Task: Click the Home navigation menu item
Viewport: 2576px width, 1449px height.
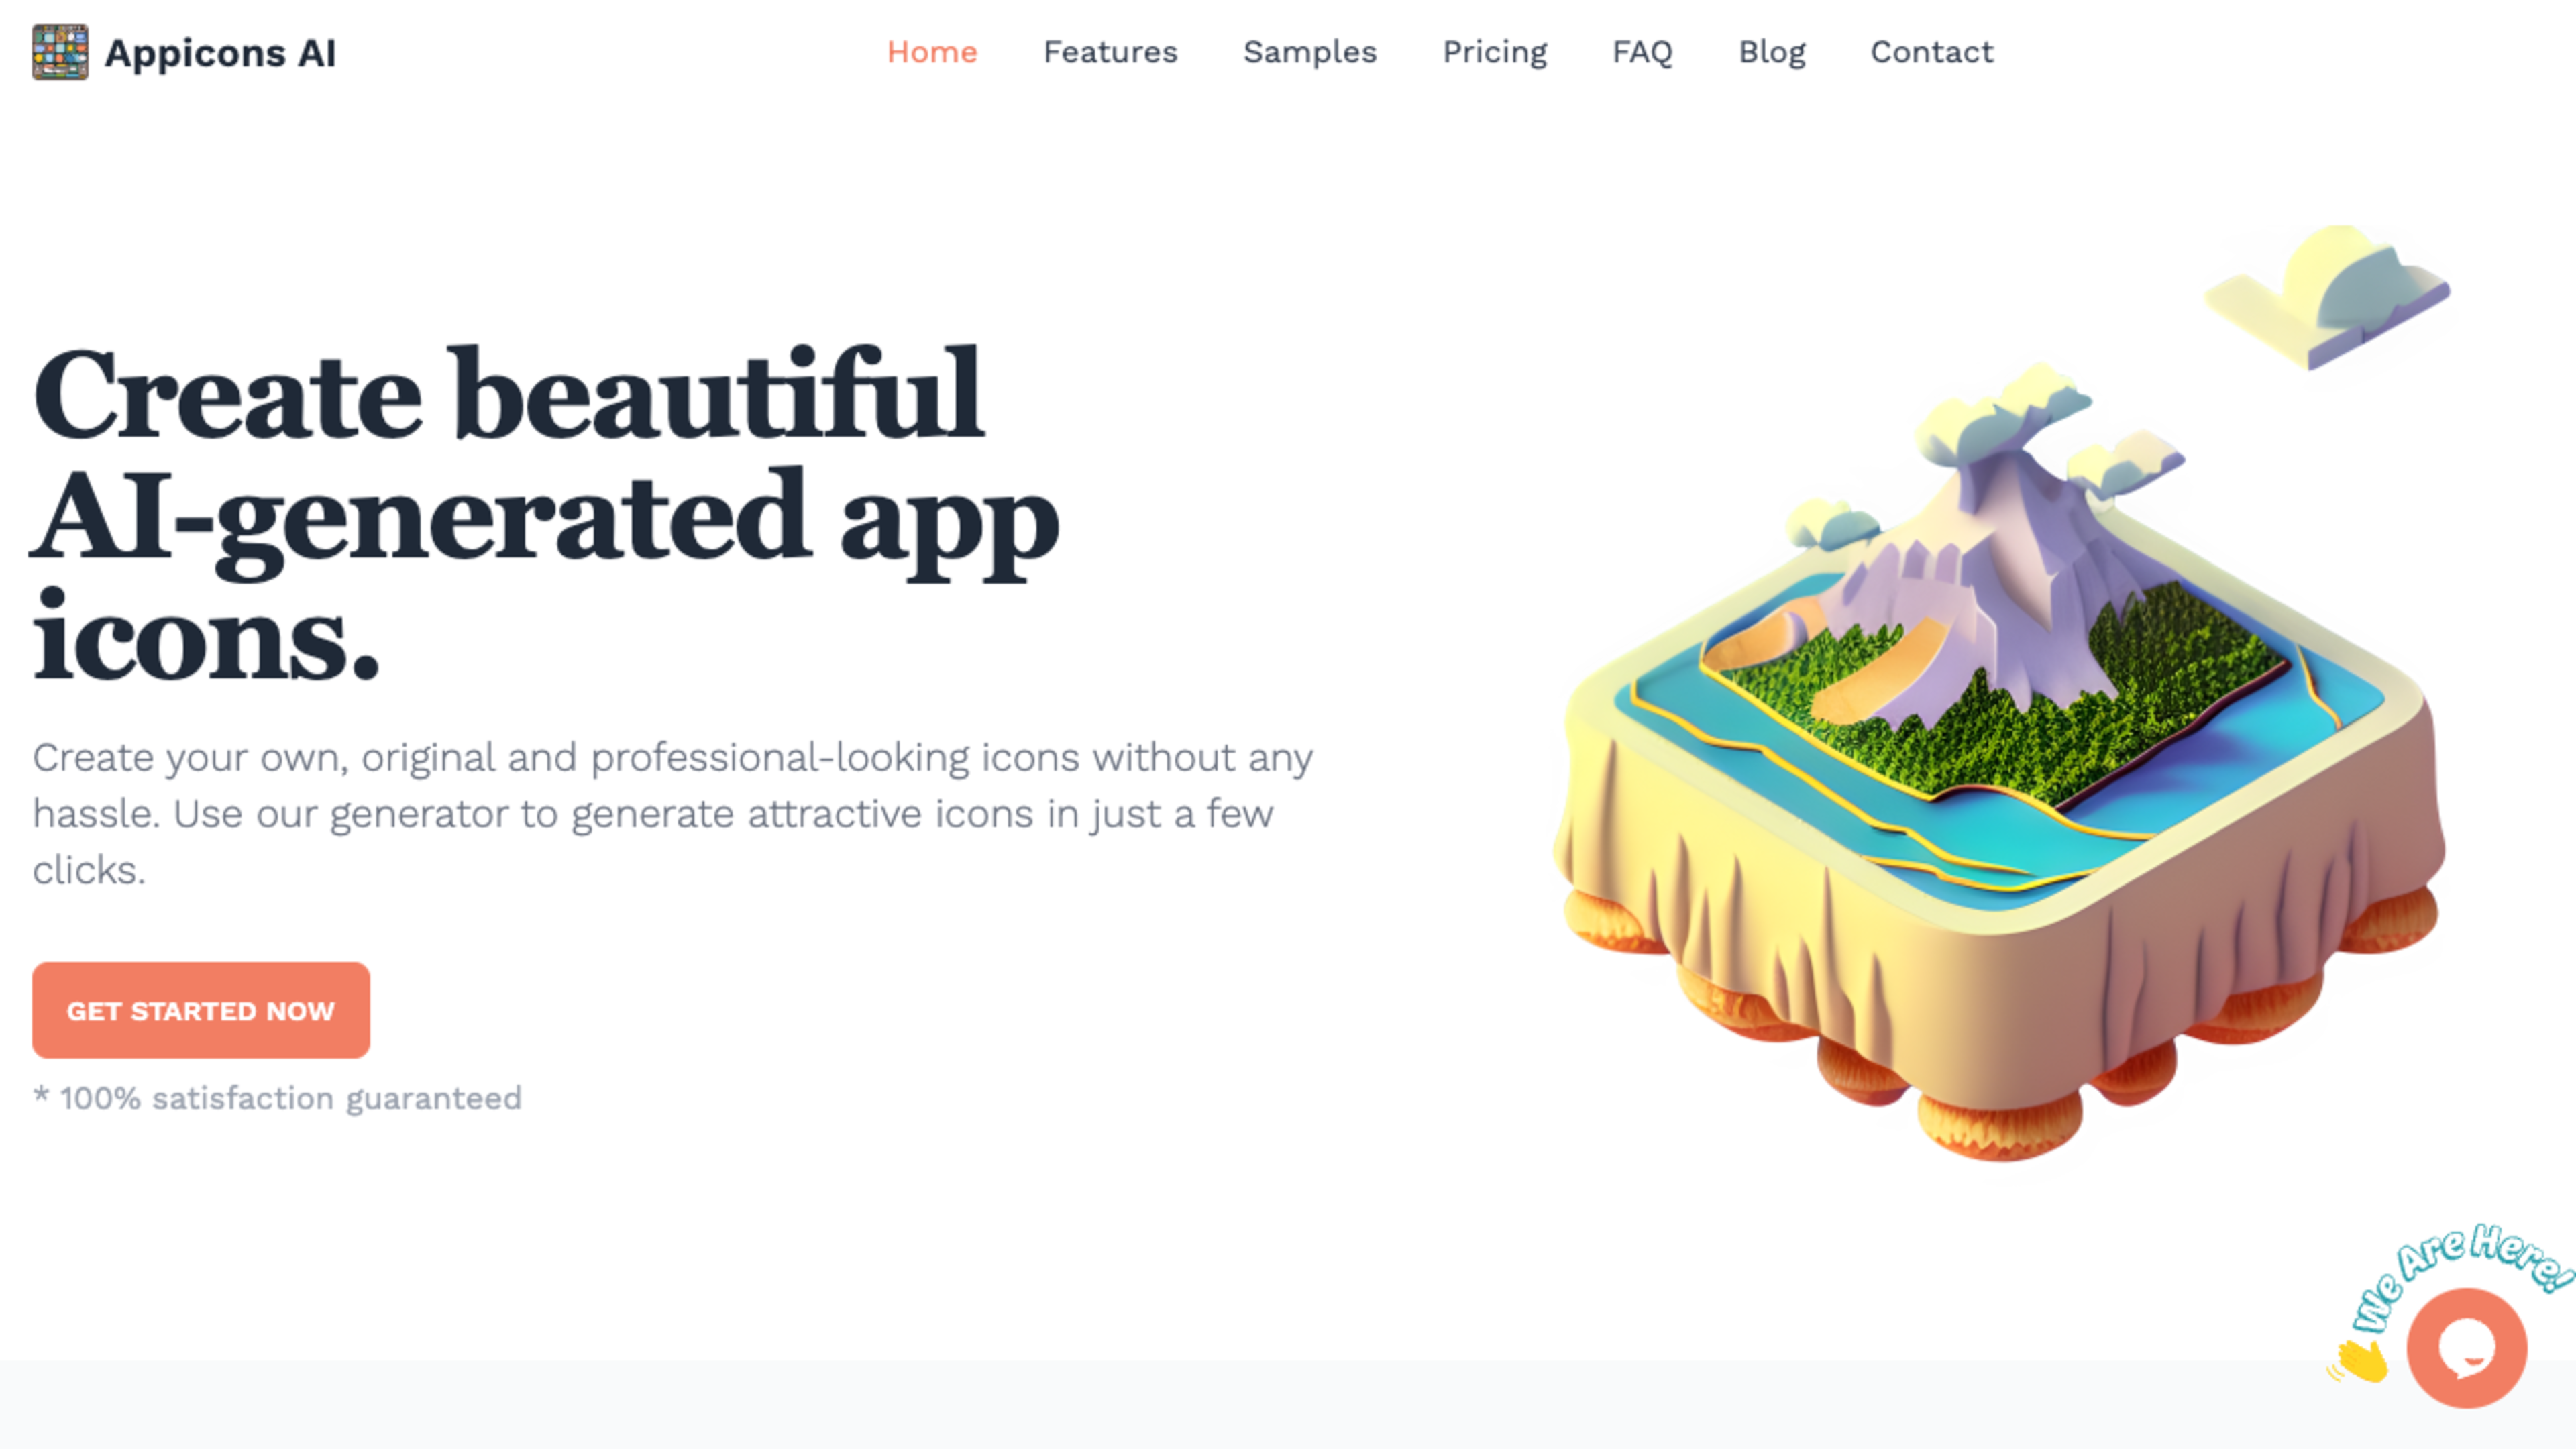Action: click(932, 51)
